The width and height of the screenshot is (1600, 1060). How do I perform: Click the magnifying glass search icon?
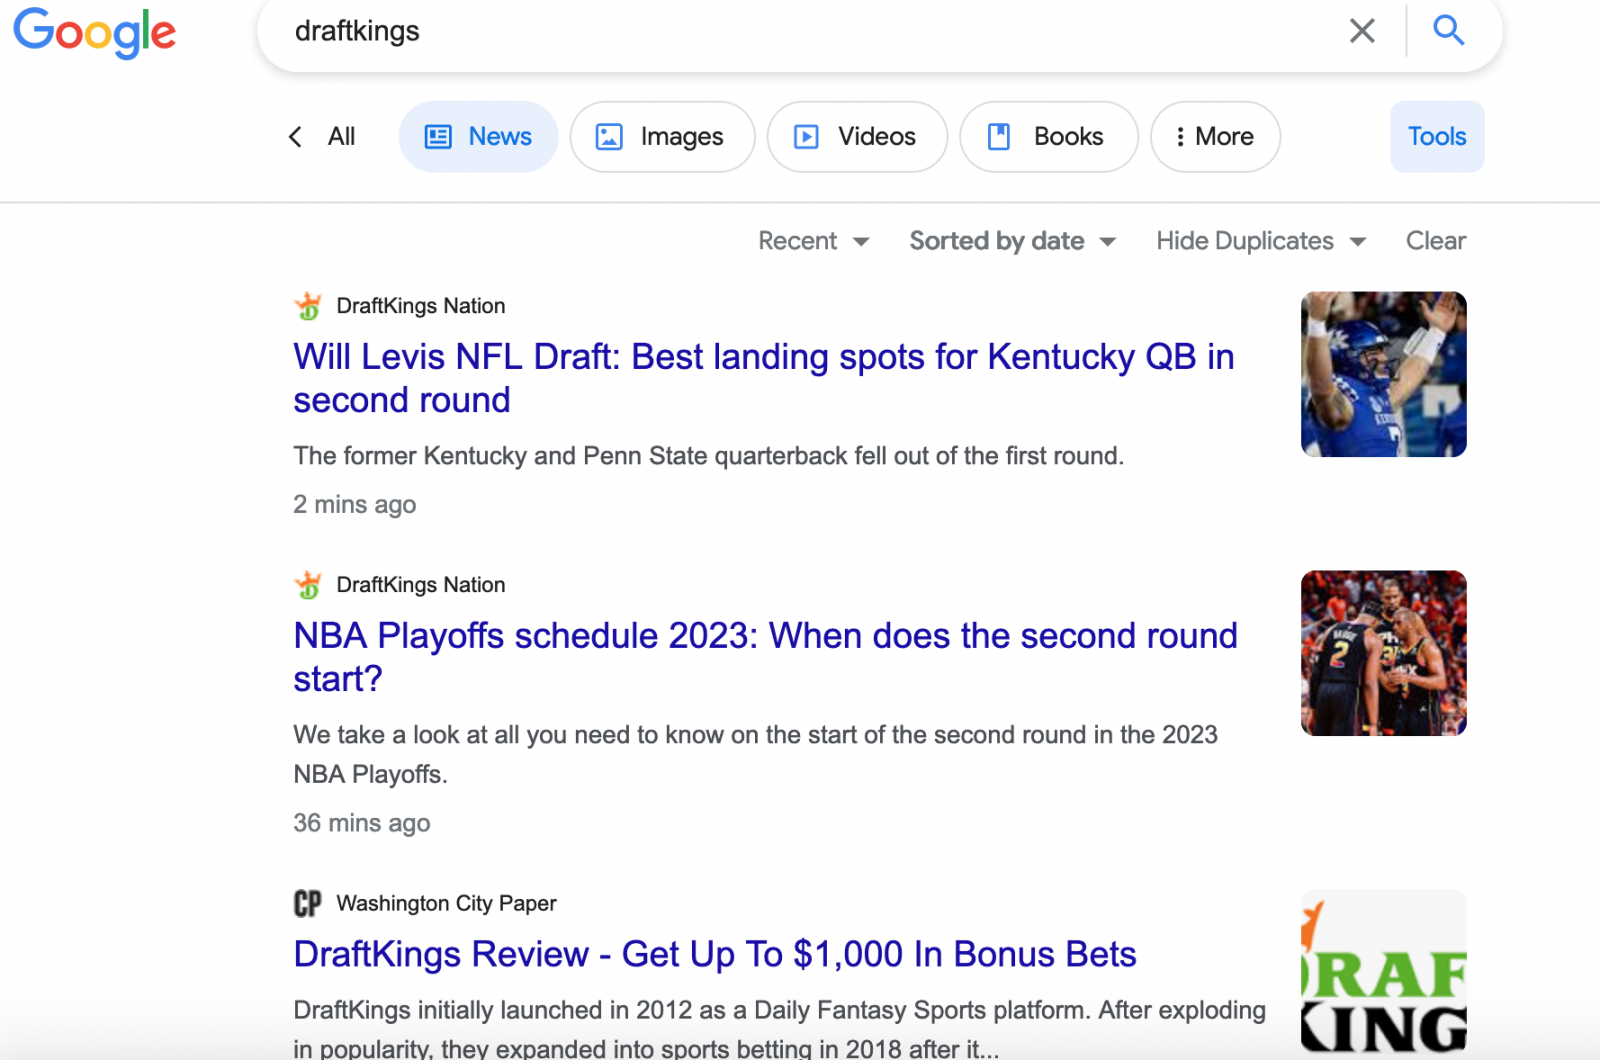1448,31
